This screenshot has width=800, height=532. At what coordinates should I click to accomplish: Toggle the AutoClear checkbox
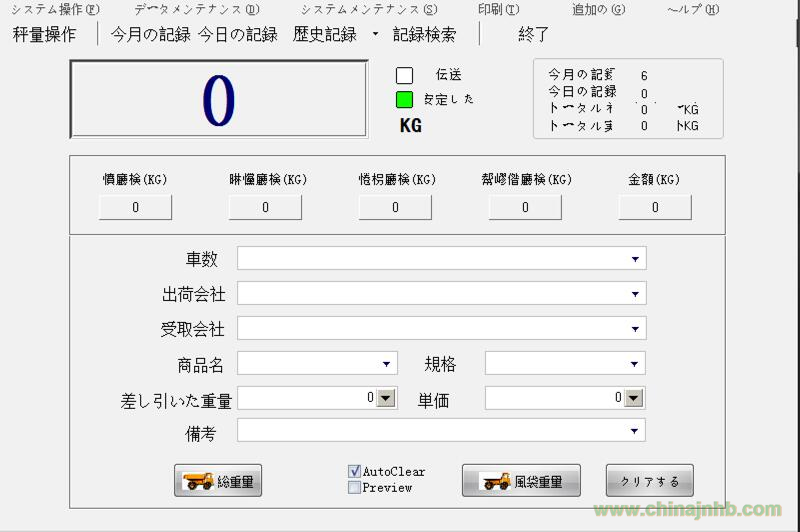[354, 471]
